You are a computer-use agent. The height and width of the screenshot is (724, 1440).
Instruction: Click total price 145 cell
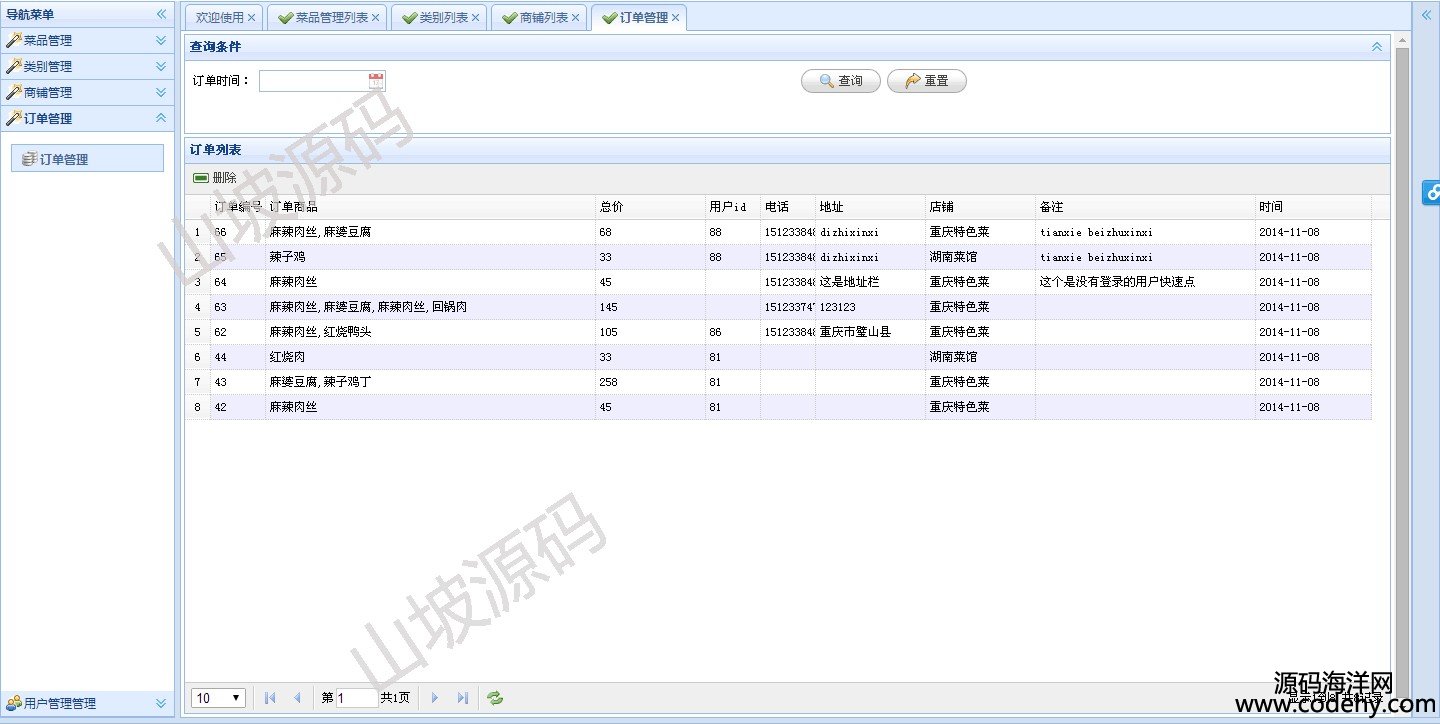click(650, 307)
